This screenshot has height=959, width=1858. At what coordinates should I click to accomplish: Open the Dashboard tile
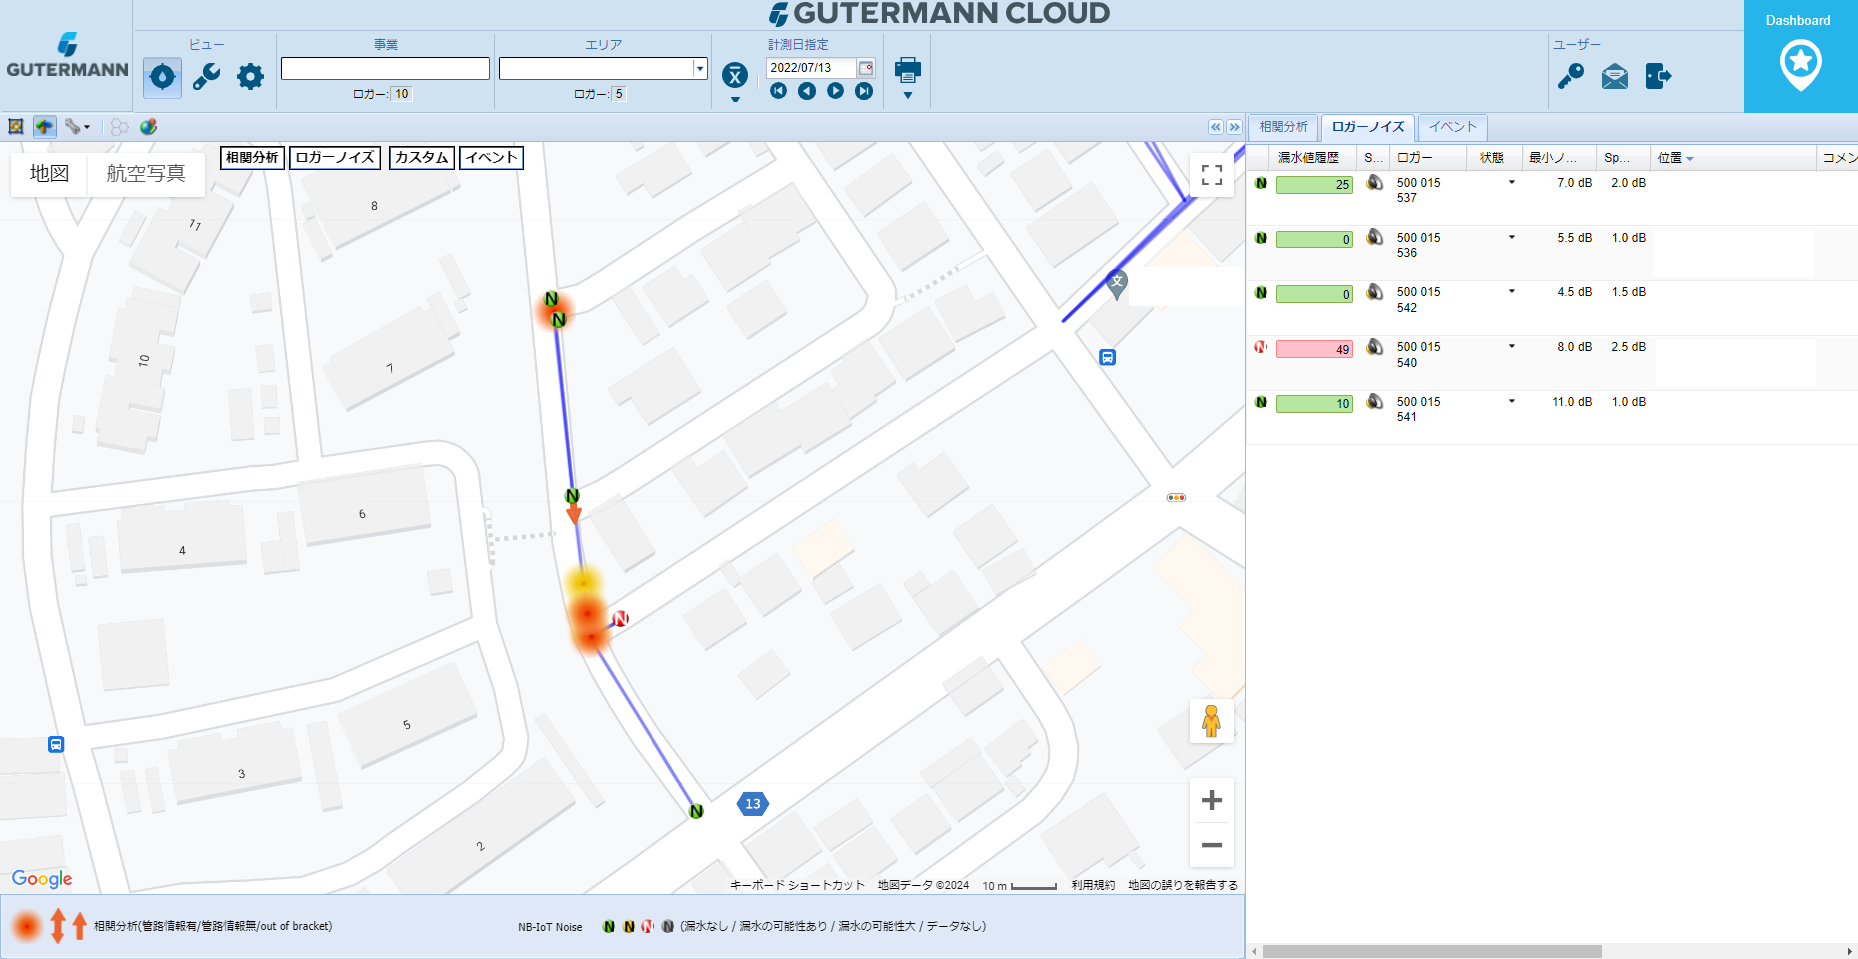(x=1800, y=56)
